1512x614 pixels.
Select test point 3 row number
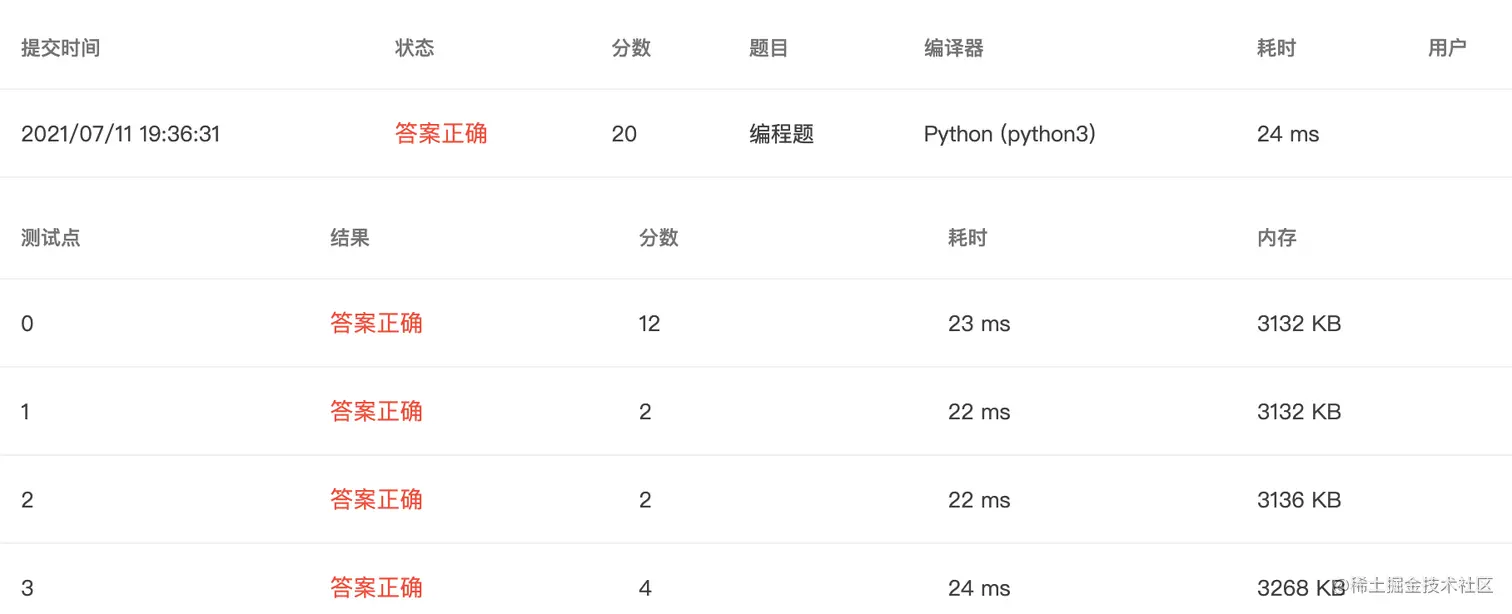click(x=27, y=588)
